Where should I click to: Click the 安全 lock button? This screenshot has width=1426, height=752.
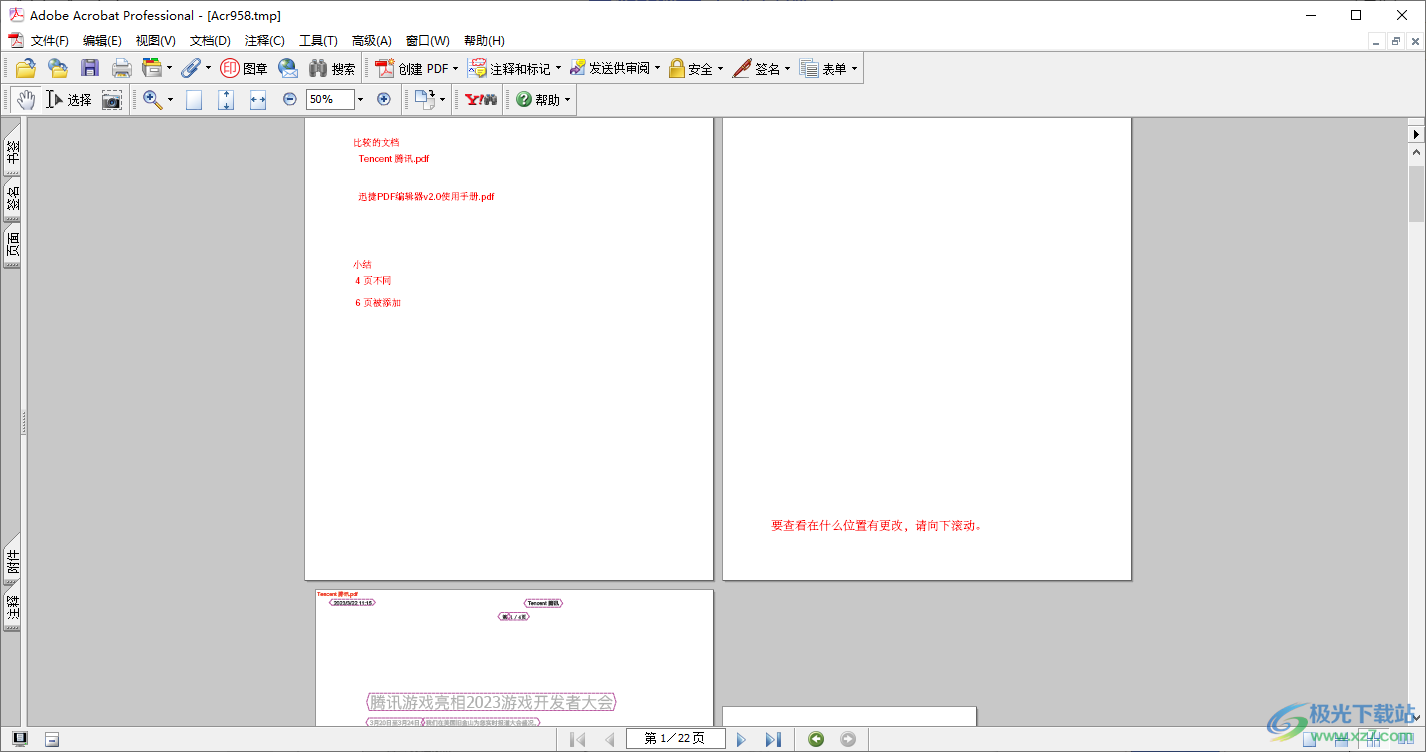(x=690, y=68)
